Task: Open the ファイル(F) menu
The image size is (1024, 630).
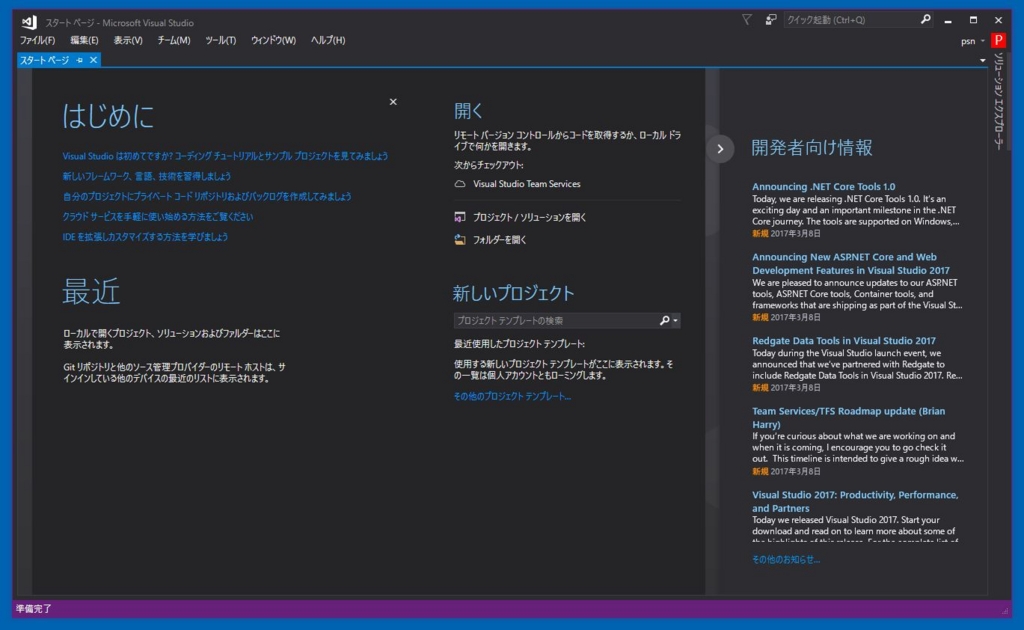Action: pos(37,40)
